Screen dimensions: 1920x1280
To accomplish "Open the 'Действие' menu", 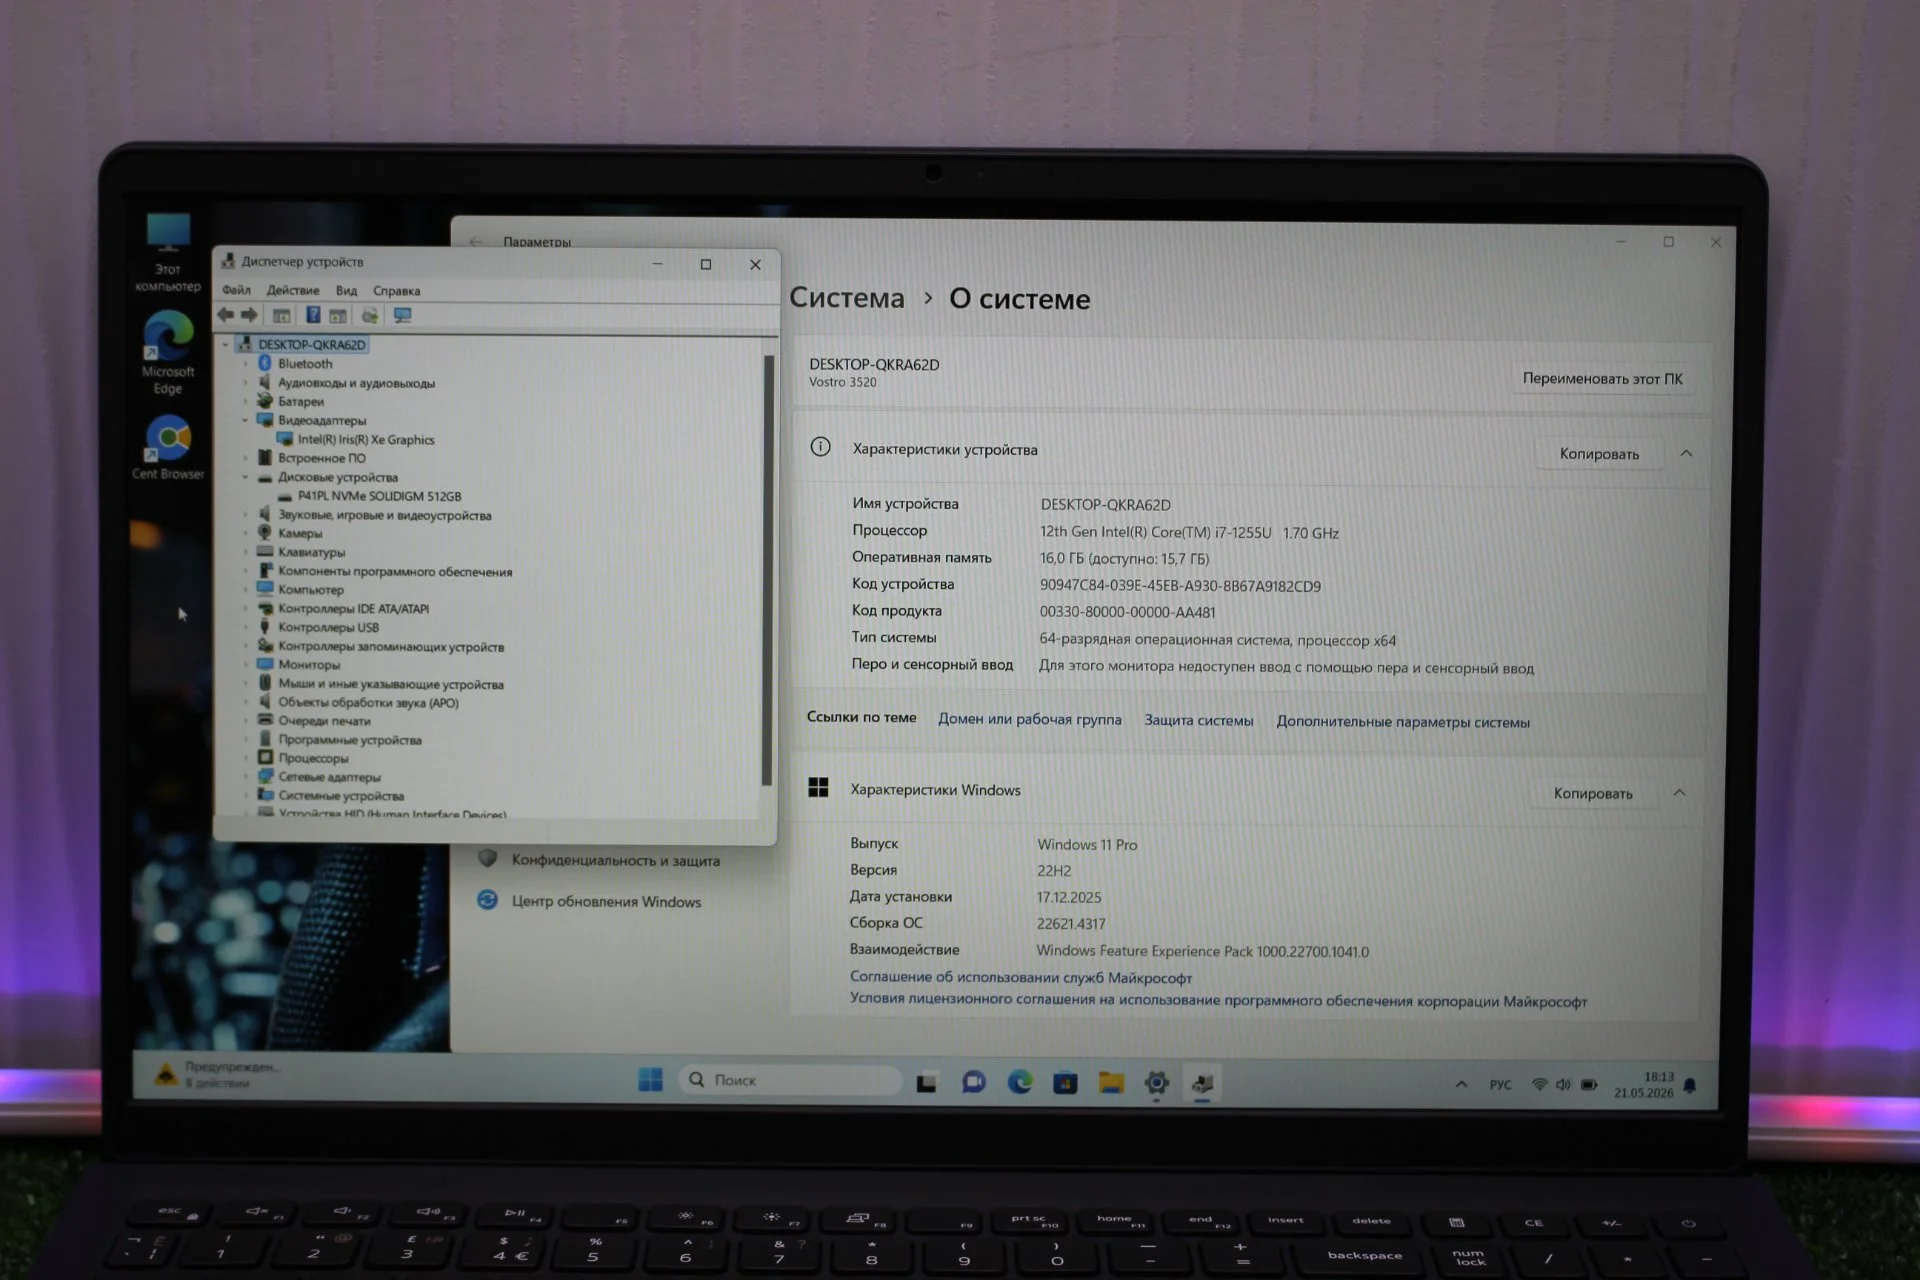I will [293, 290].
